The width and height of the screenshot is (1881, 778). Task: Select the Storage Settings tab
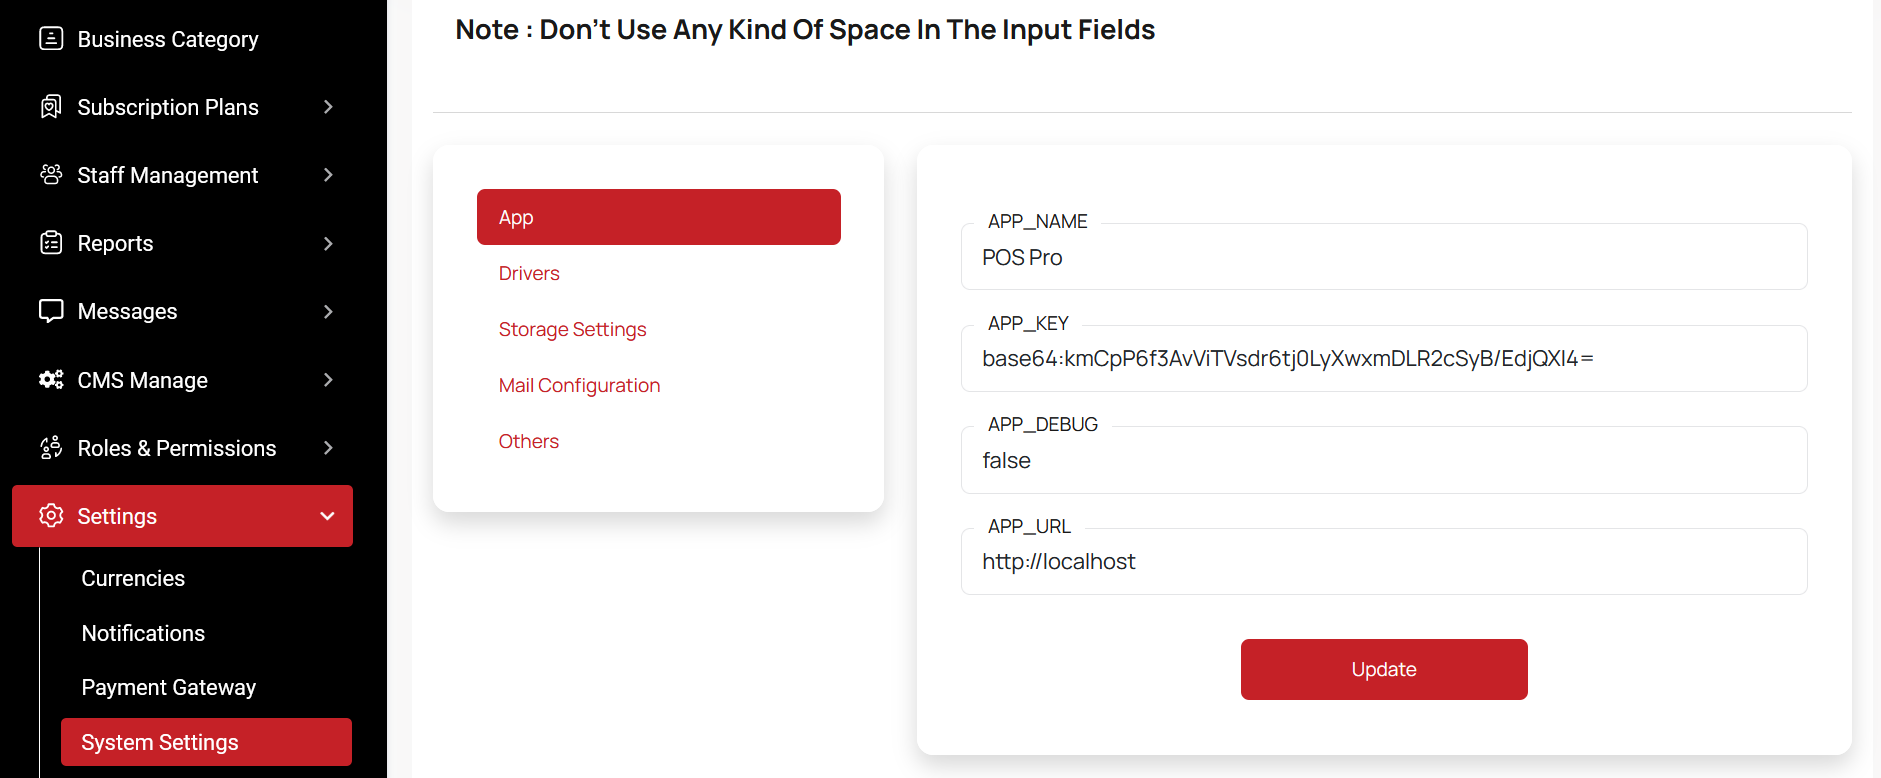coord(572,329)
